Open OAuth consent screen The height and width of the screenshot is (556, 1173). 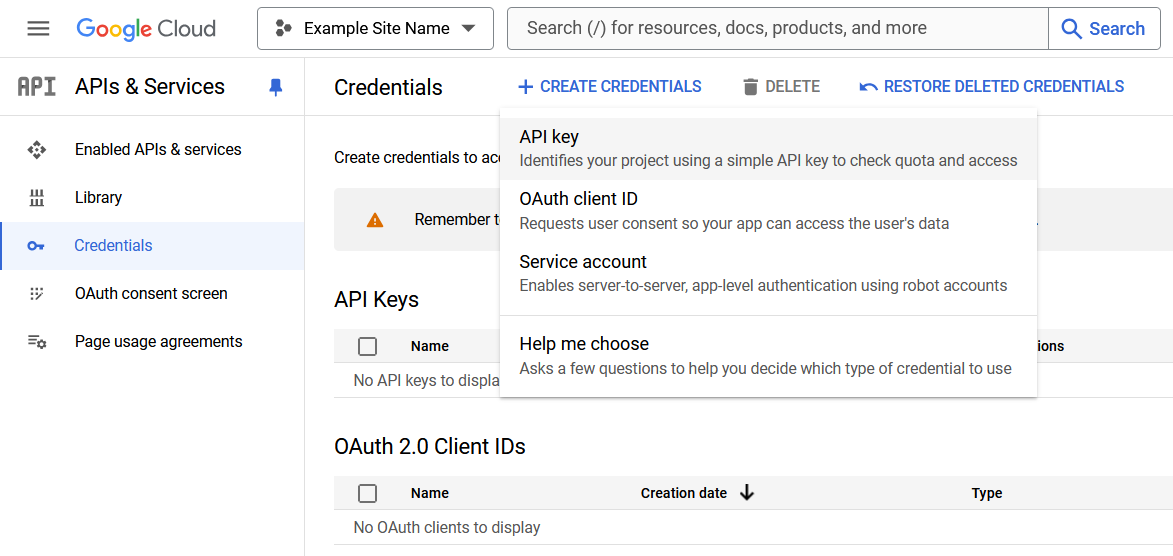[x=152, y=293]
